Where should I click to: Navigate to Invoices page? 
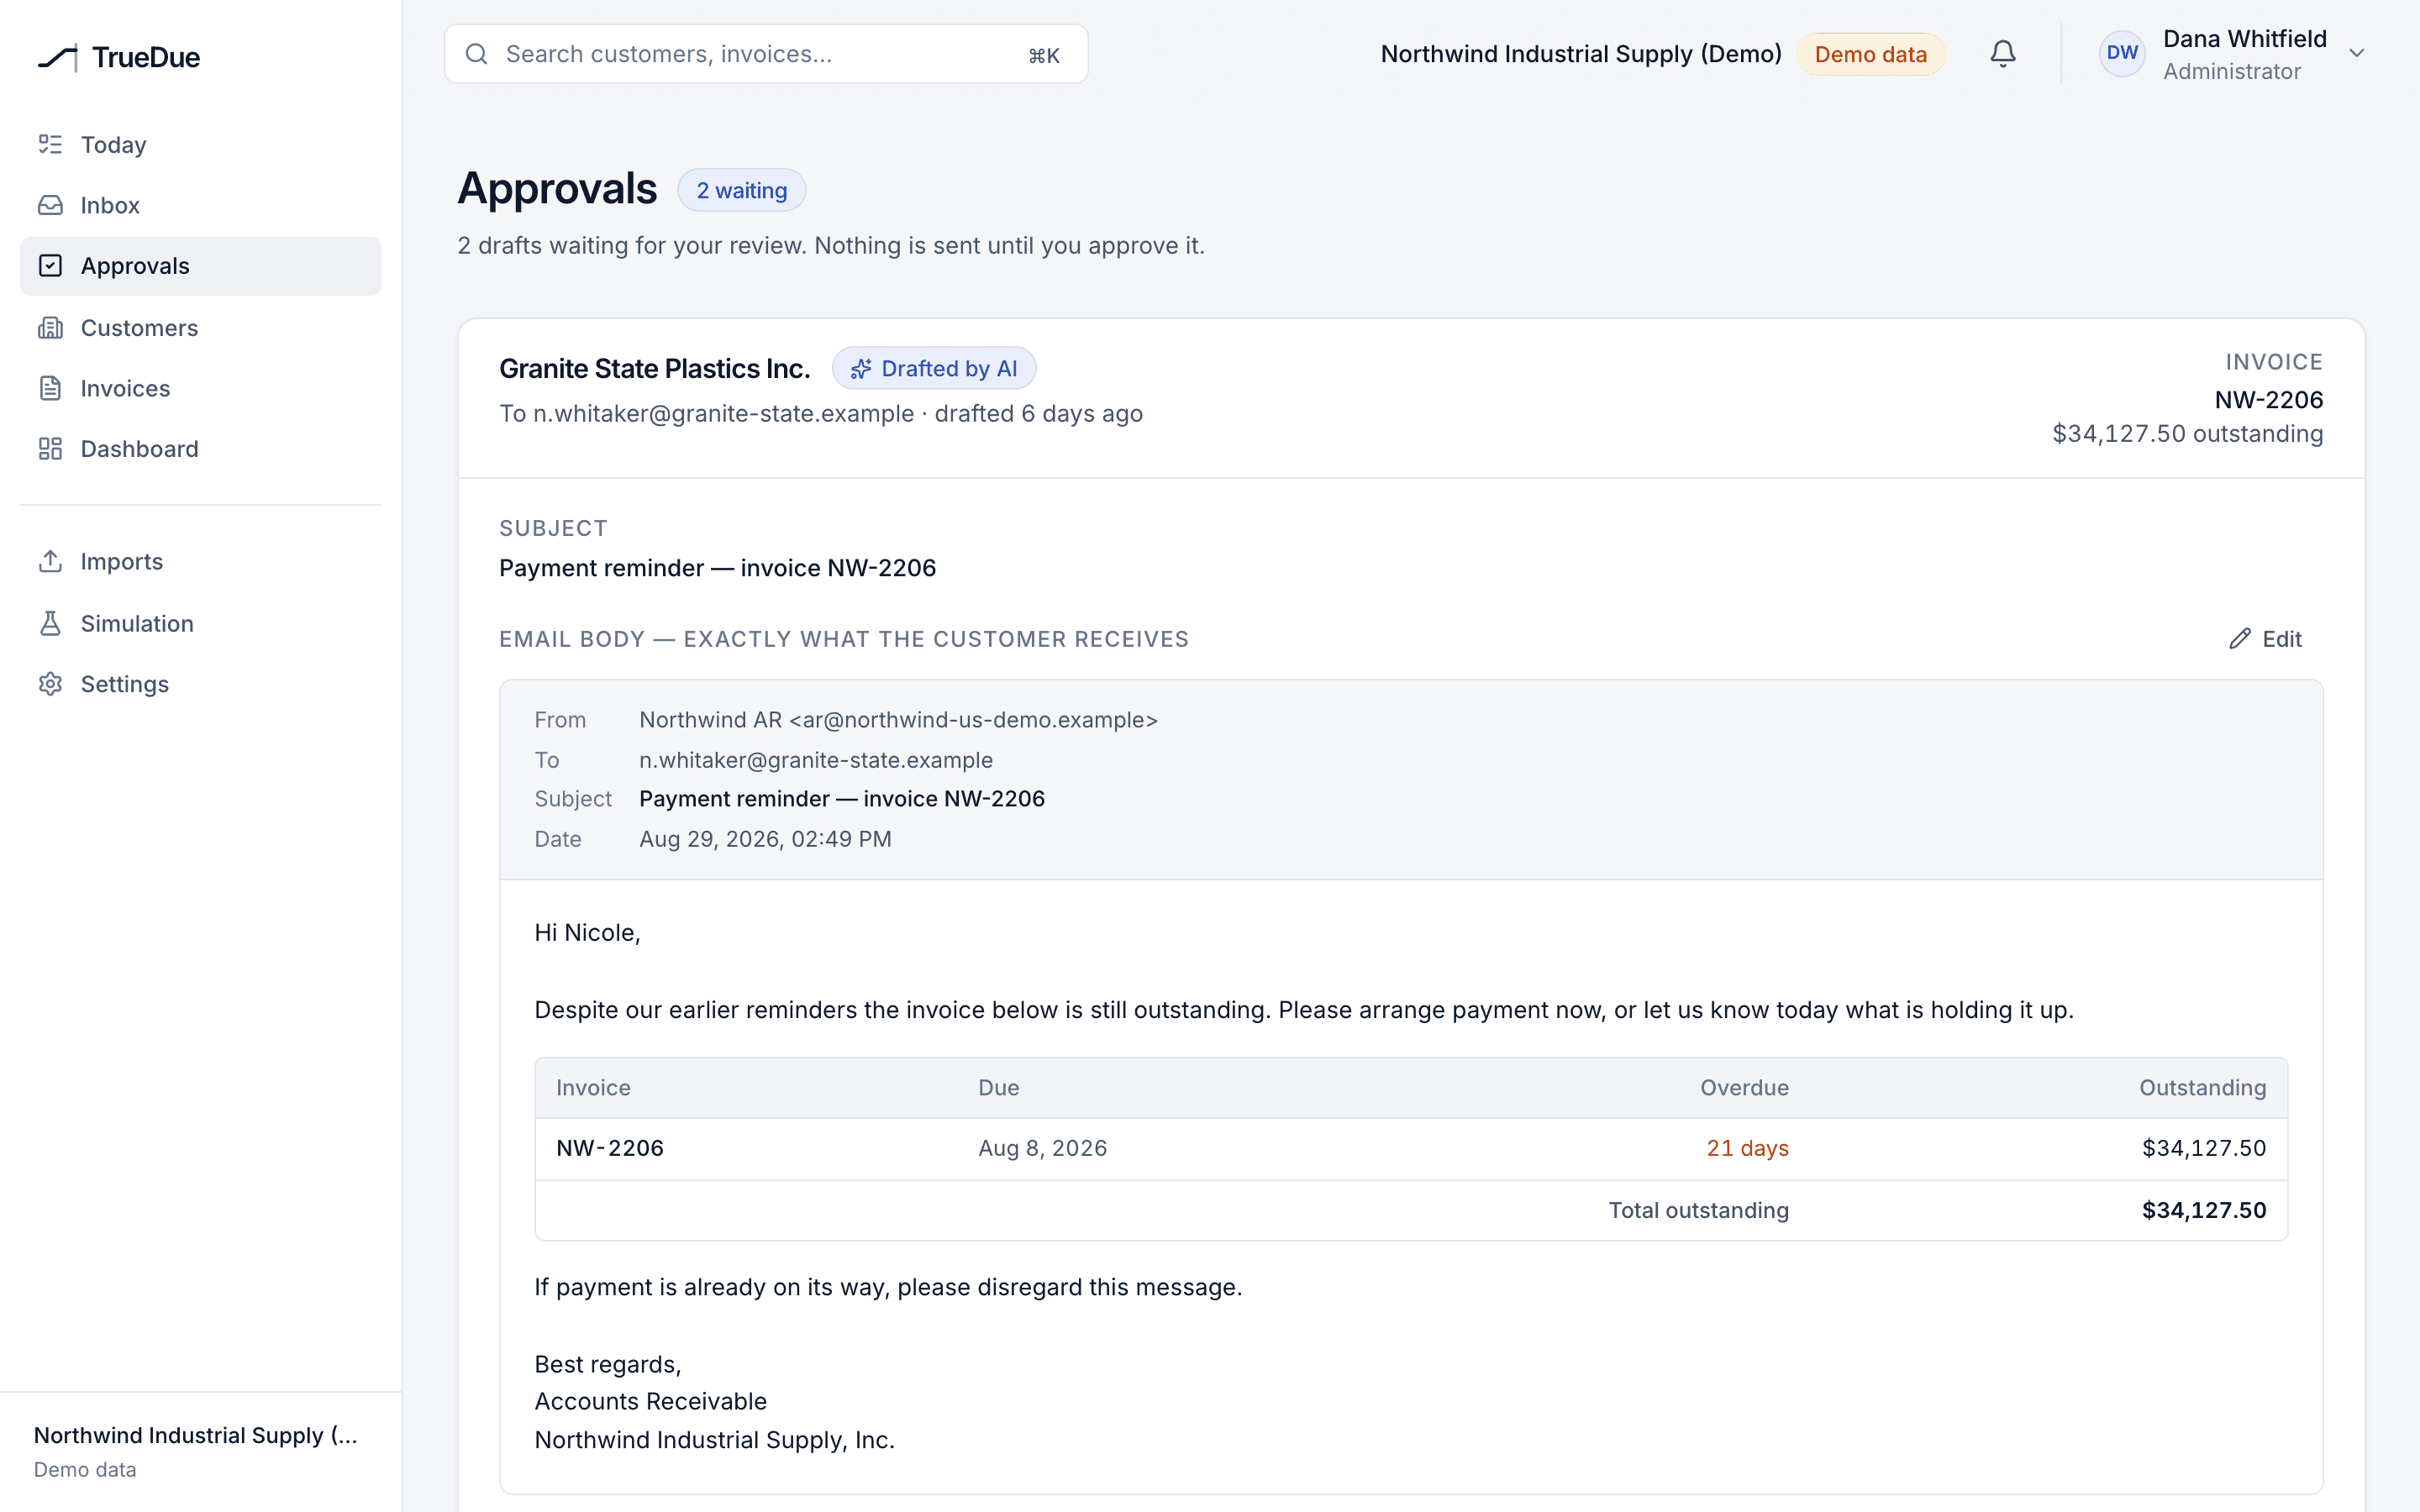[200, 388]
